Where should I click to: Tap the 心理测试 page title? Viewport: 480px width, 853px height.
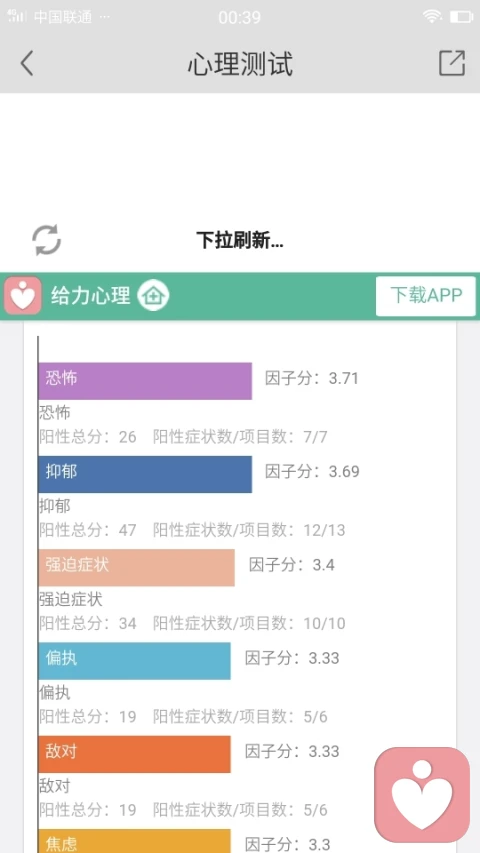click(240, 64)
